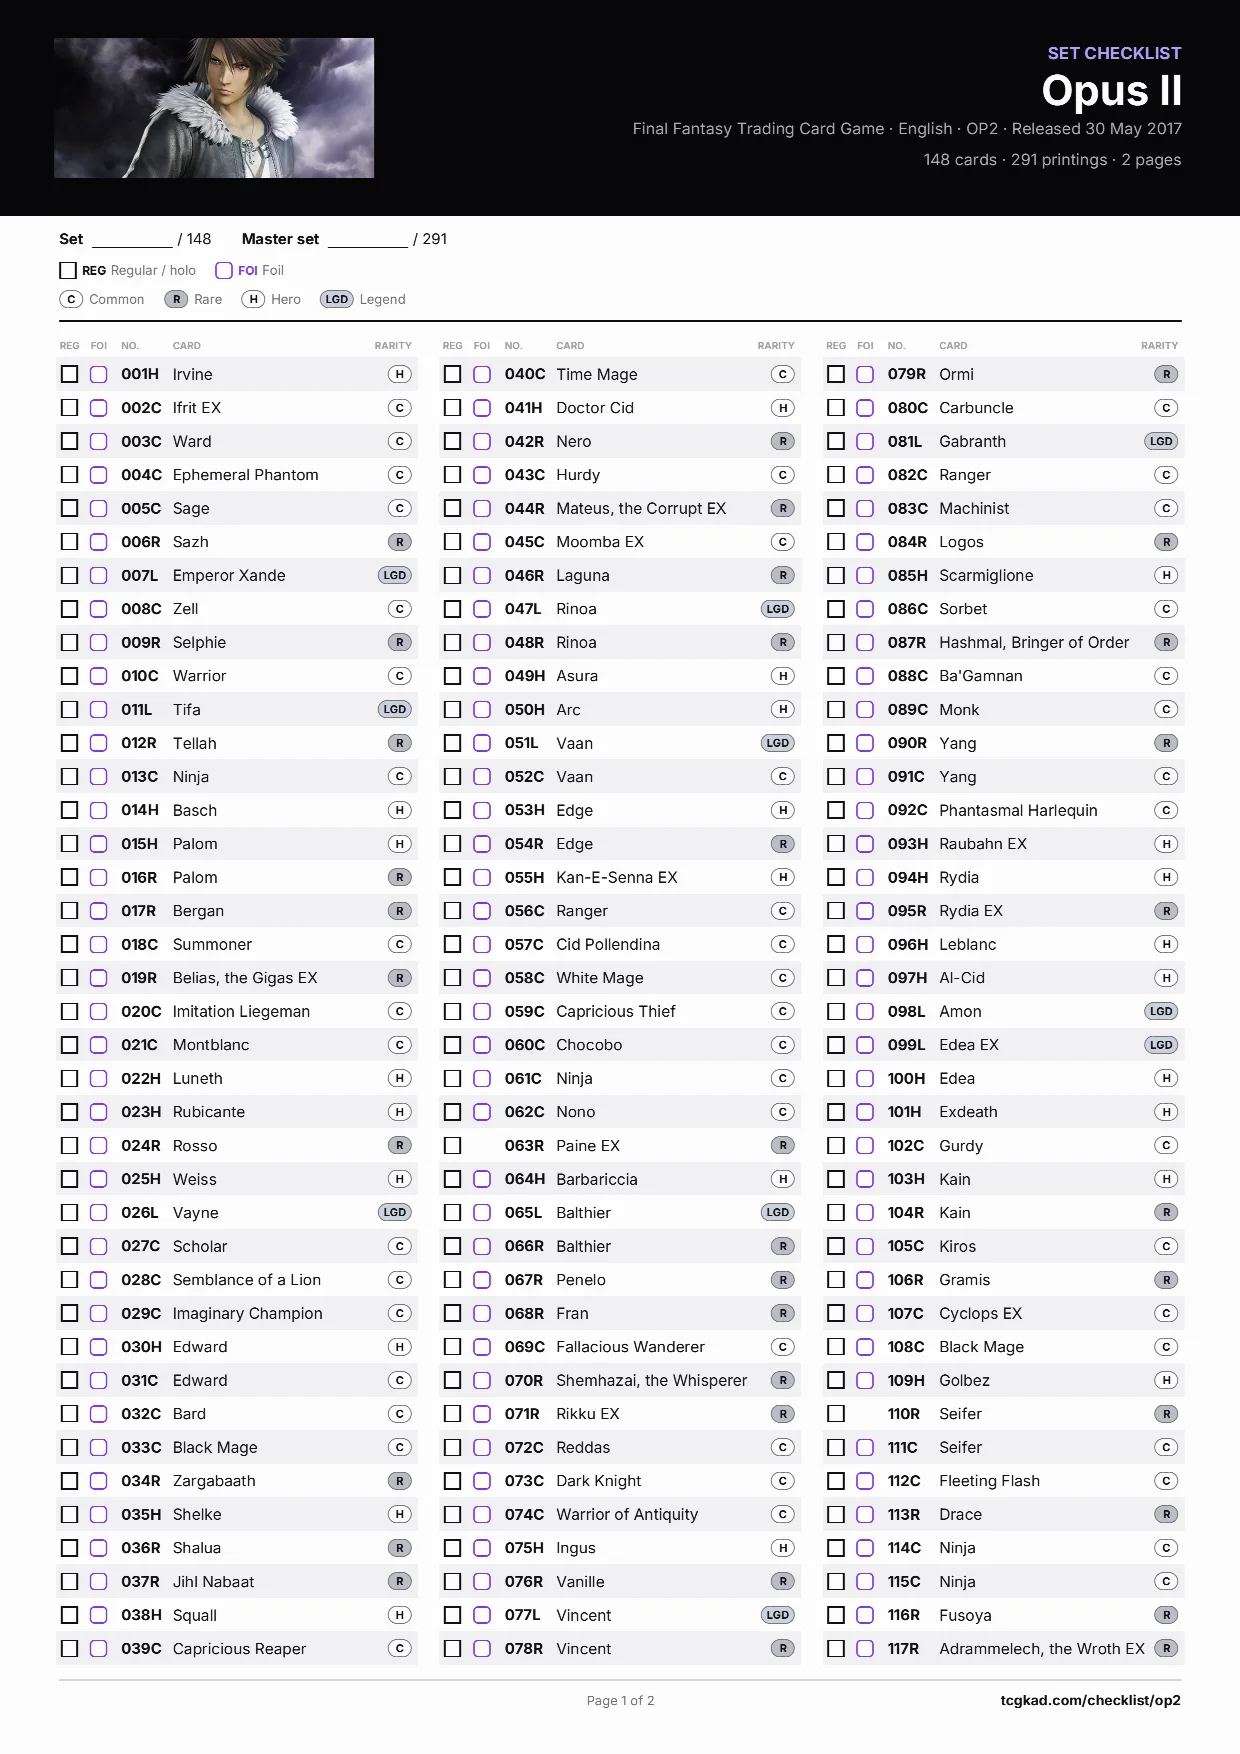This screenshot has width=1240, height=1754.
Task: Click the tcgkad.com/checklist/op2 link
Action: [x=1090, y=1700]
